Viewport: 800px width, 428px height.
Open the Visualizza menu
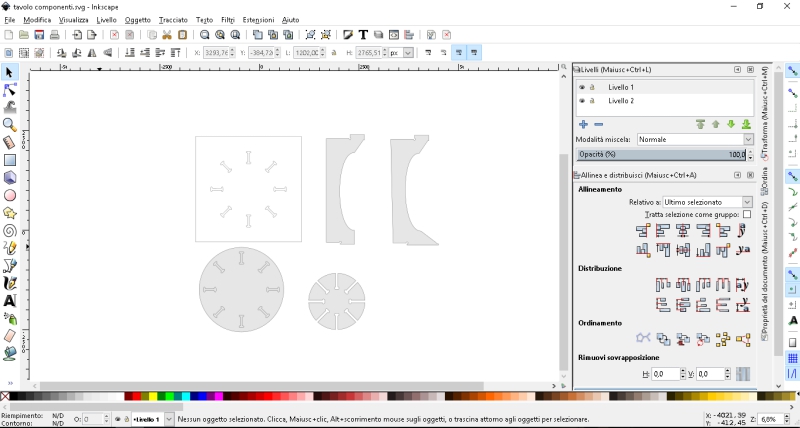pos(73,20)
